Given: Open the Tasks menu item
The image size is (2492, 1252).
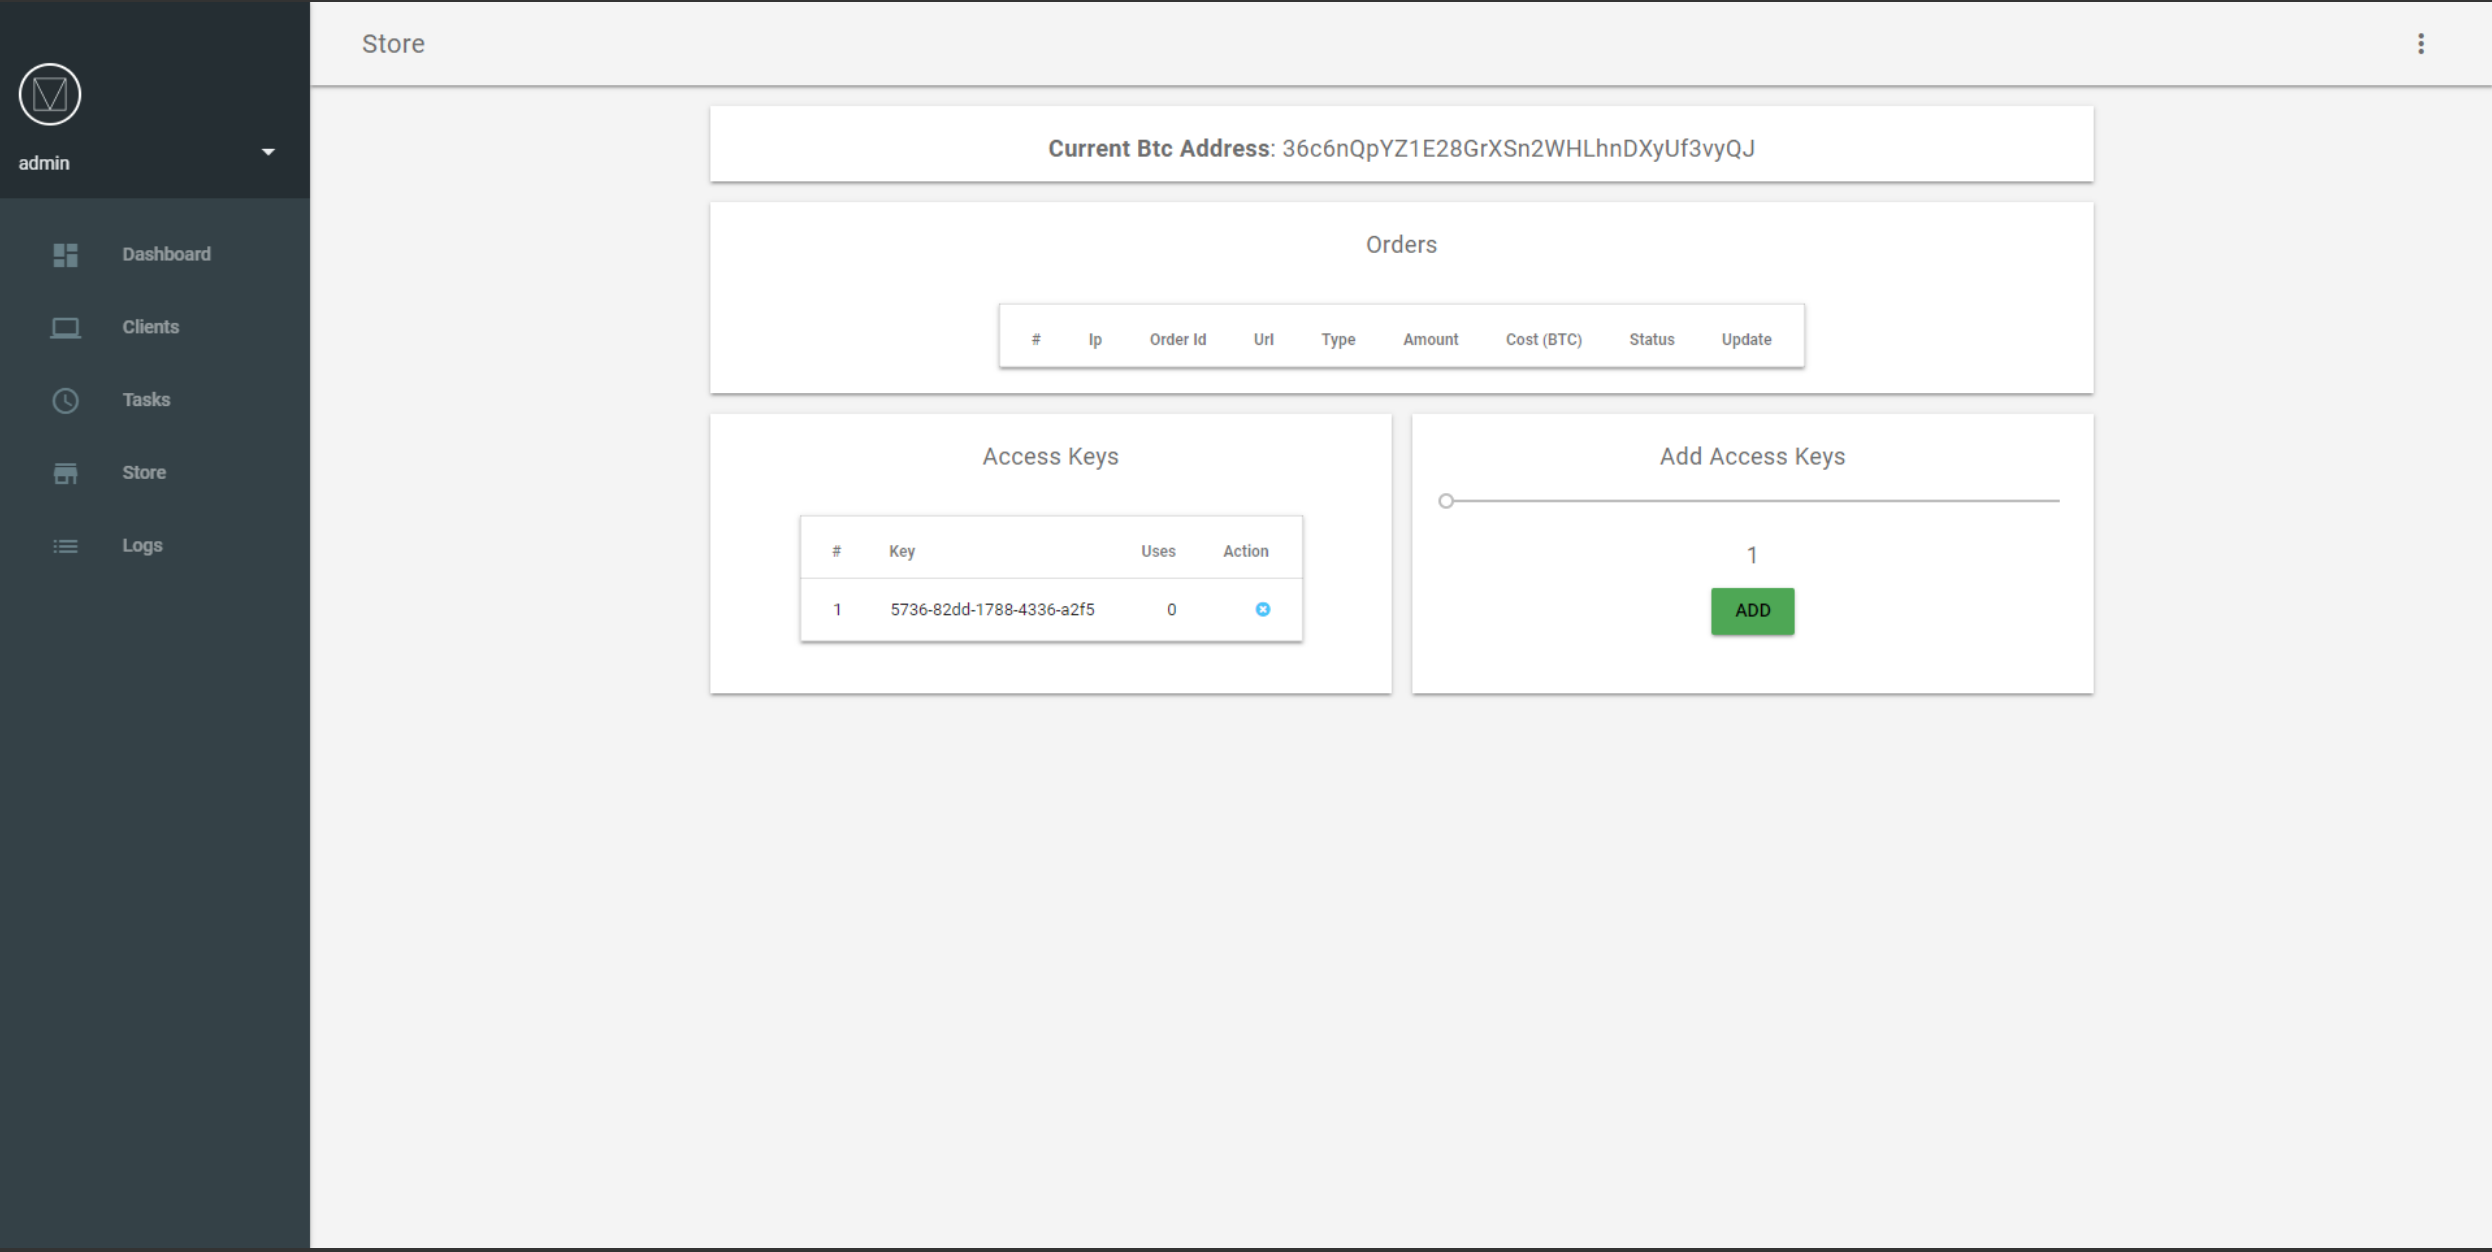Looking at the screenshot, I should 146,400.
